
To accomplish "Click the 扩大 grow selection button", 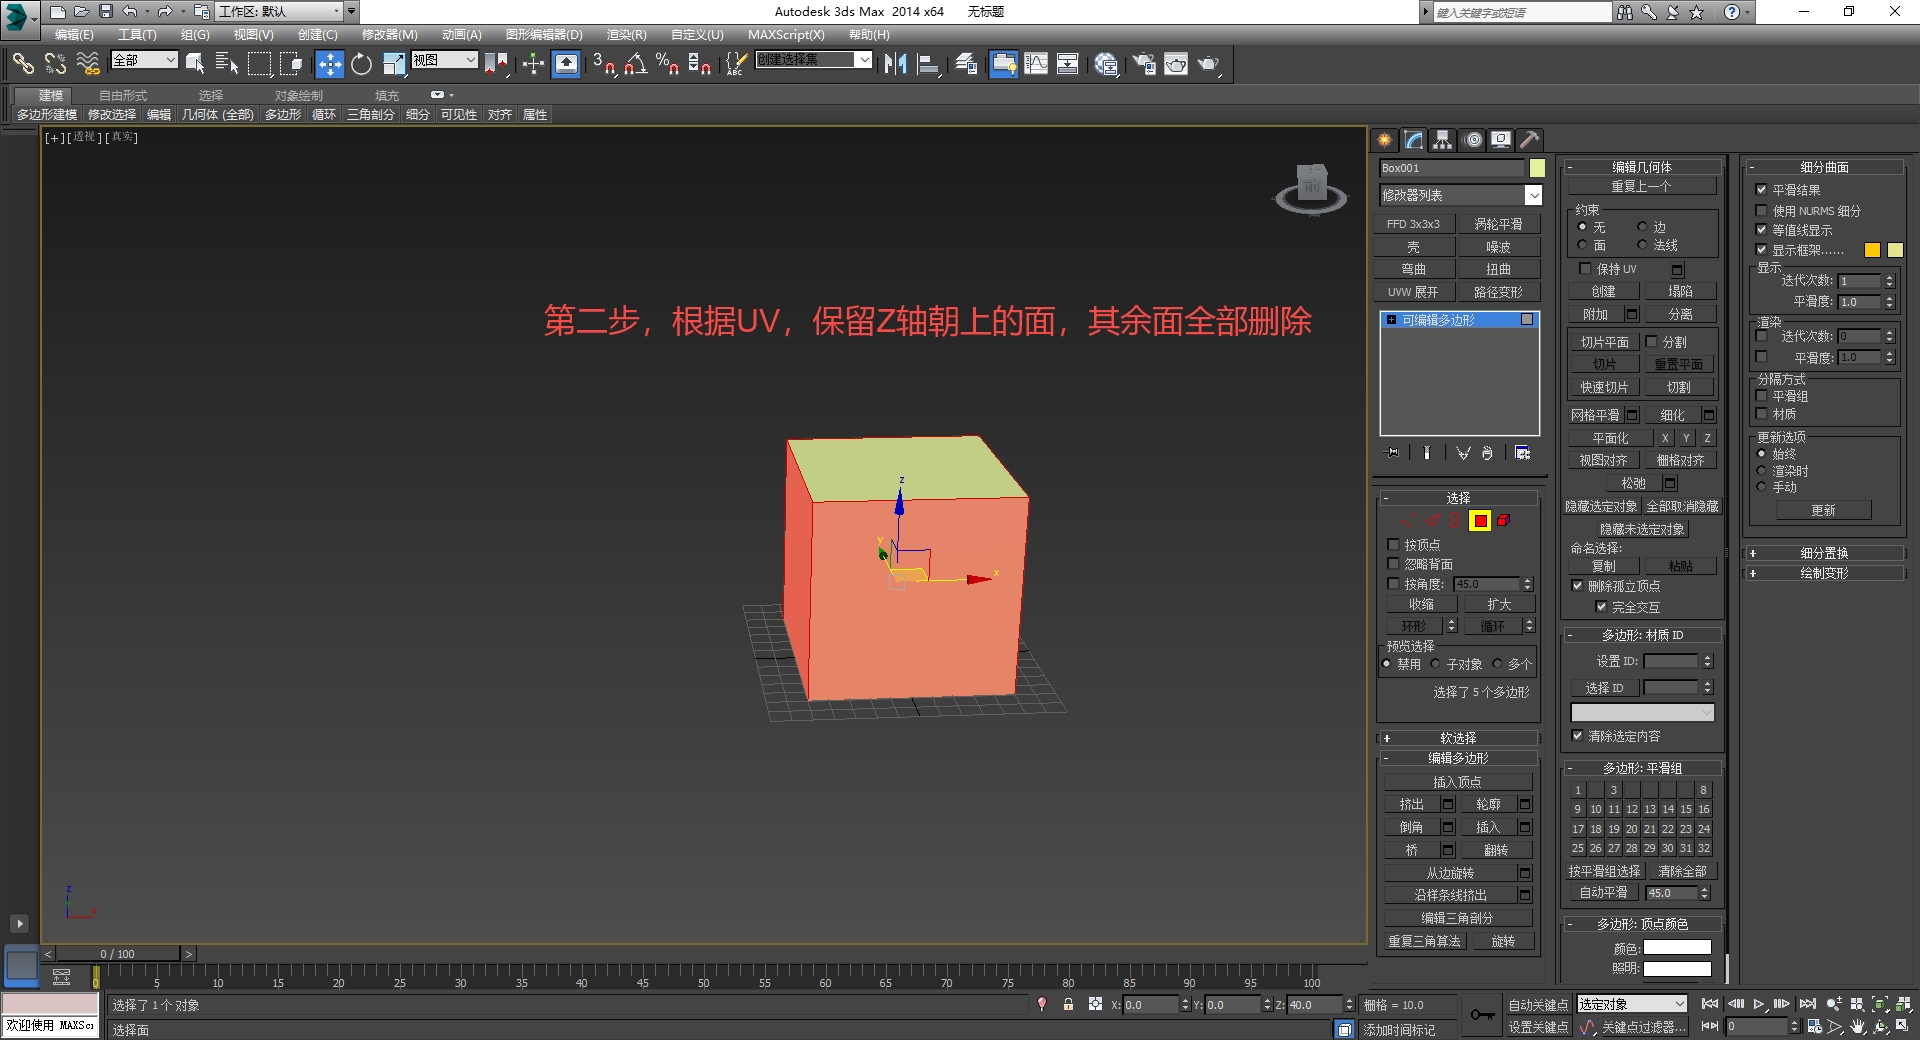I will 1498,604.
